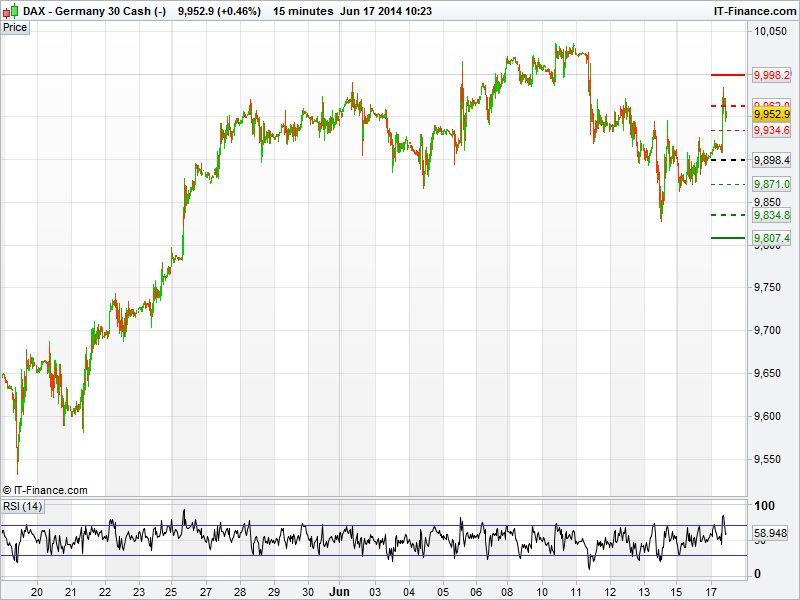This screenshot has height=600, width=800.
Task: Select date 20 on the time axis
Action: (37, 590)
